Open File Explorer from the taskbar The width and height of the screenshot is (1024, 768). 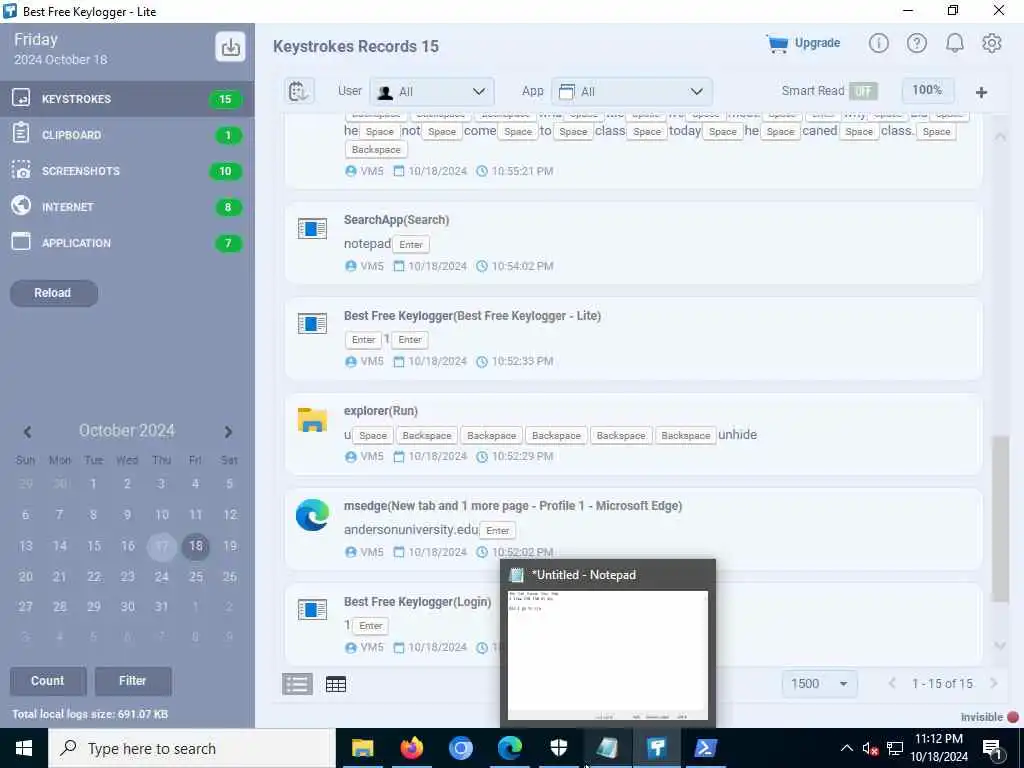point(362,748)
